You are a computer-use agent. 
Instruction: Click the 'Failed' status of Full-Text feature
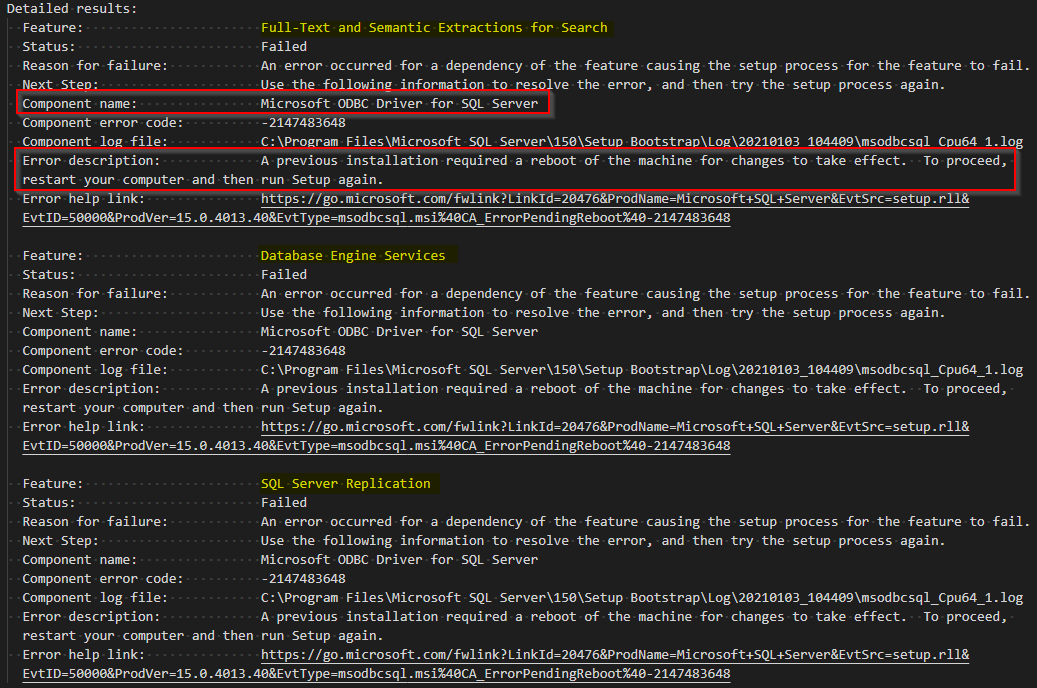click(x=284, y=47)
